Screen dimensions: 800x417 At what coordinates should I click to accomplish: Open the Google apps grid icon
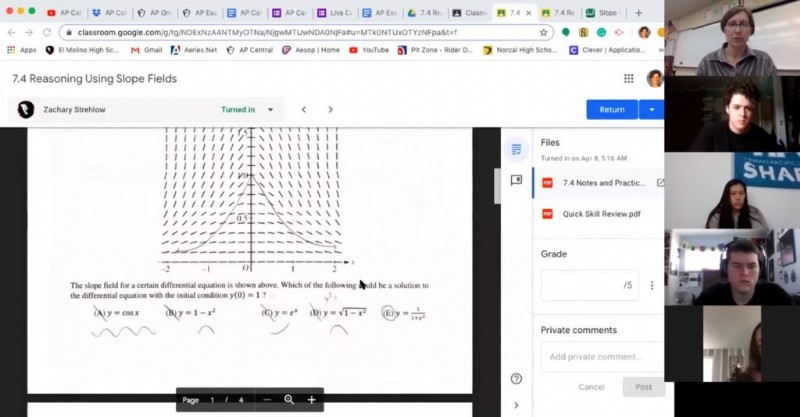pyautogui.click(x=628, y=79)
